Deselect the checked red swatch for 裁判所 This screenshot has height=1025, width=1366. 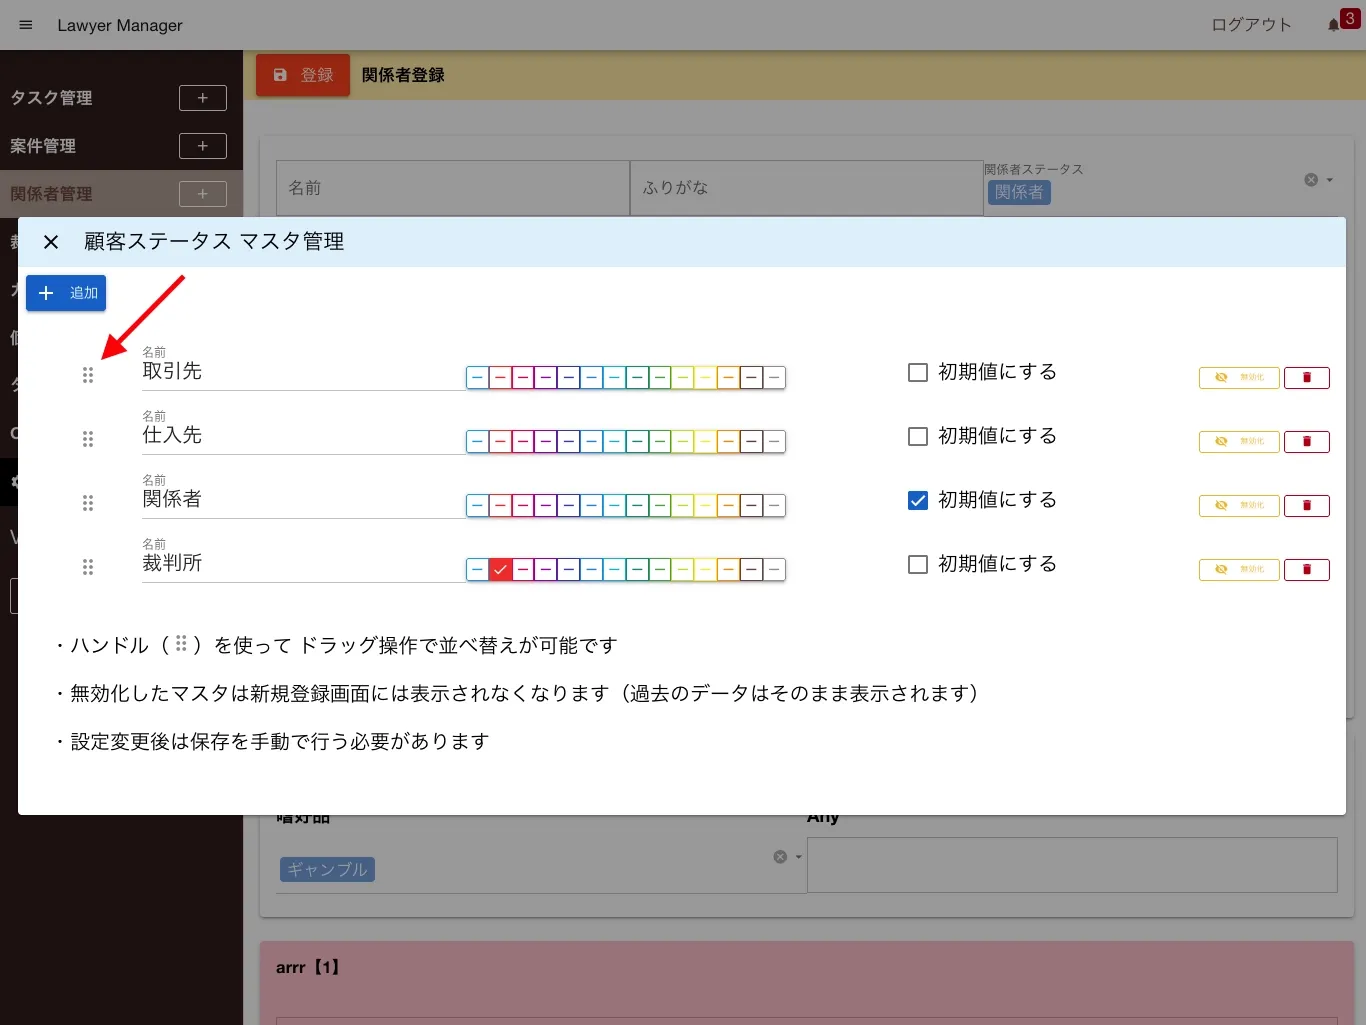coord(500,570)
